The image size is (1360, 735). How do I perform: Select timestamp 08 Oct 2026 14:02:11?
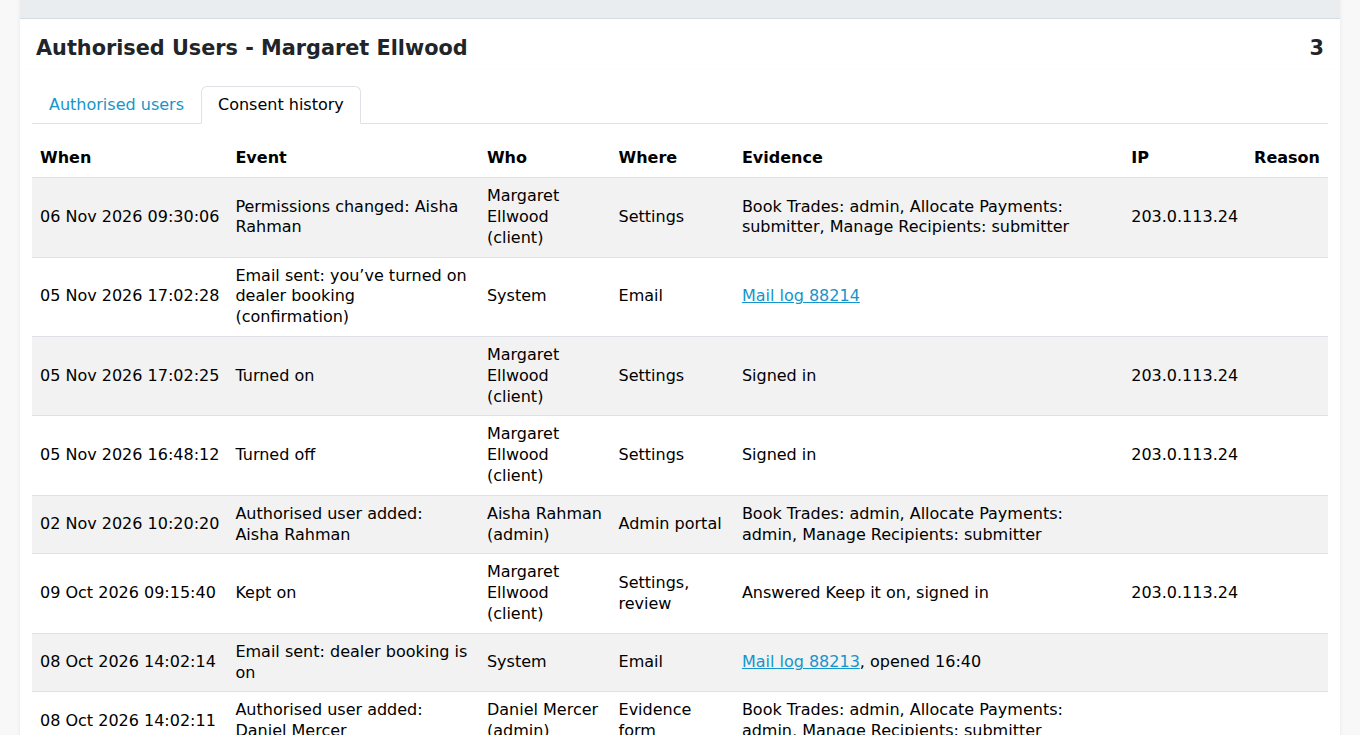pyautogui.click(x=128, y=720)
